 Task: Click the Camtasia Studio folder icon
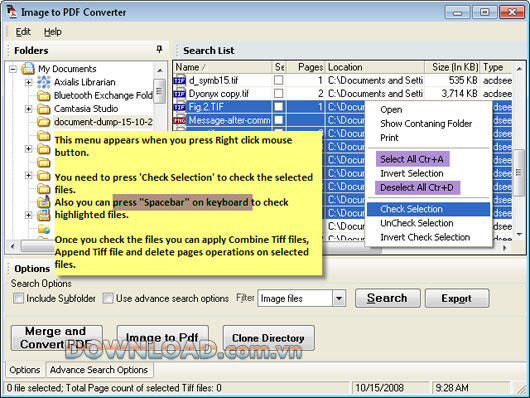[44, 109]
